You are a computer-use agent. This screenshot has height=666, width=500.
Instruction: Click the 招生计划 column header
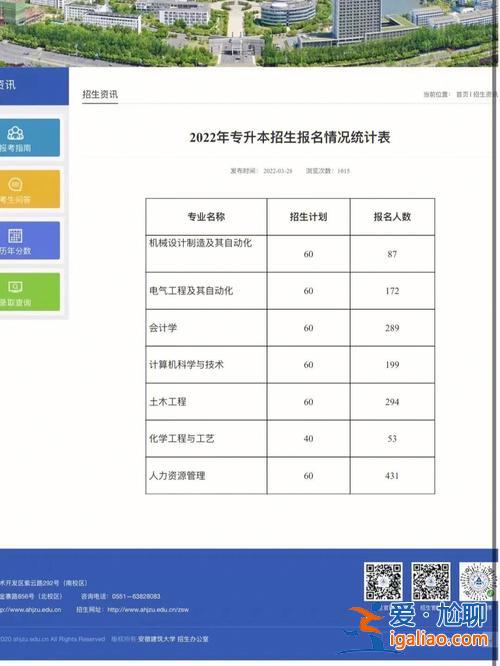[308, 217]
